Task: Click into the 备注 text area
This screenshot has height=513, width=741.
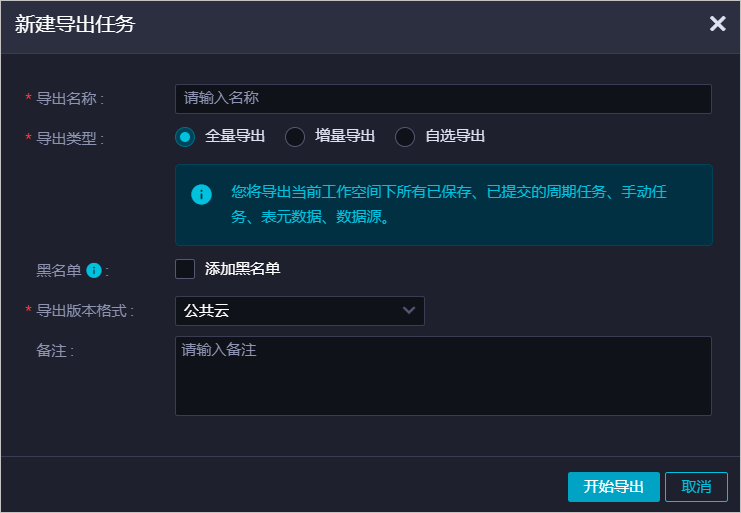Action: (x=442, y=375)
